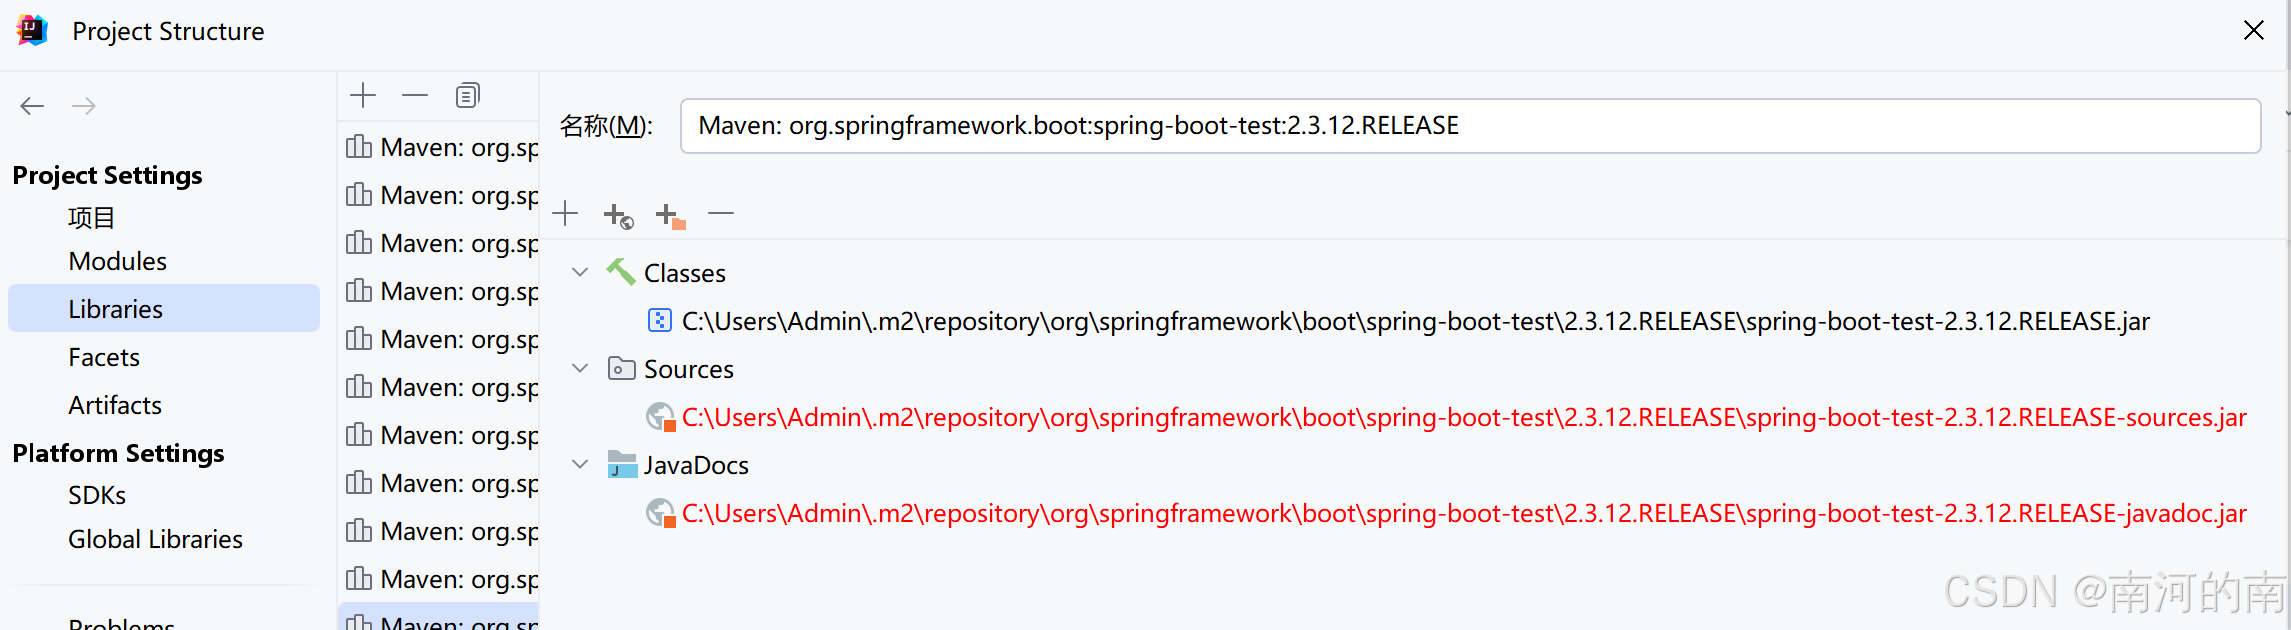The height and width of the screenshot is (630, 2291).
Task: Select the spring-boot-test-2.3.12.RELEASE.jar classes path
Action: tap(1416, 321)
